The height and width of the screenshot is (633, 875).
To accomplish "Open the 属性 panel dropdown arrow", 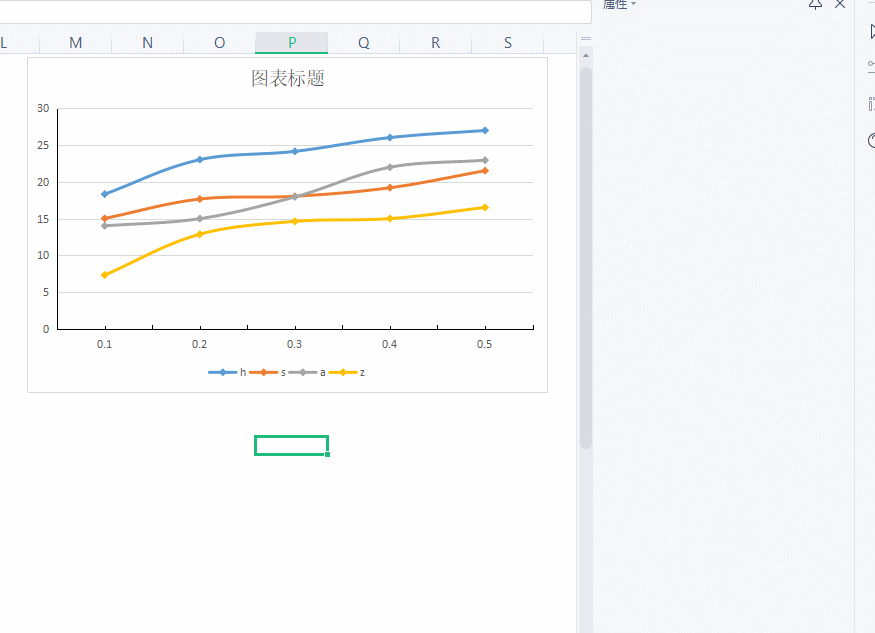I will 633,4.
